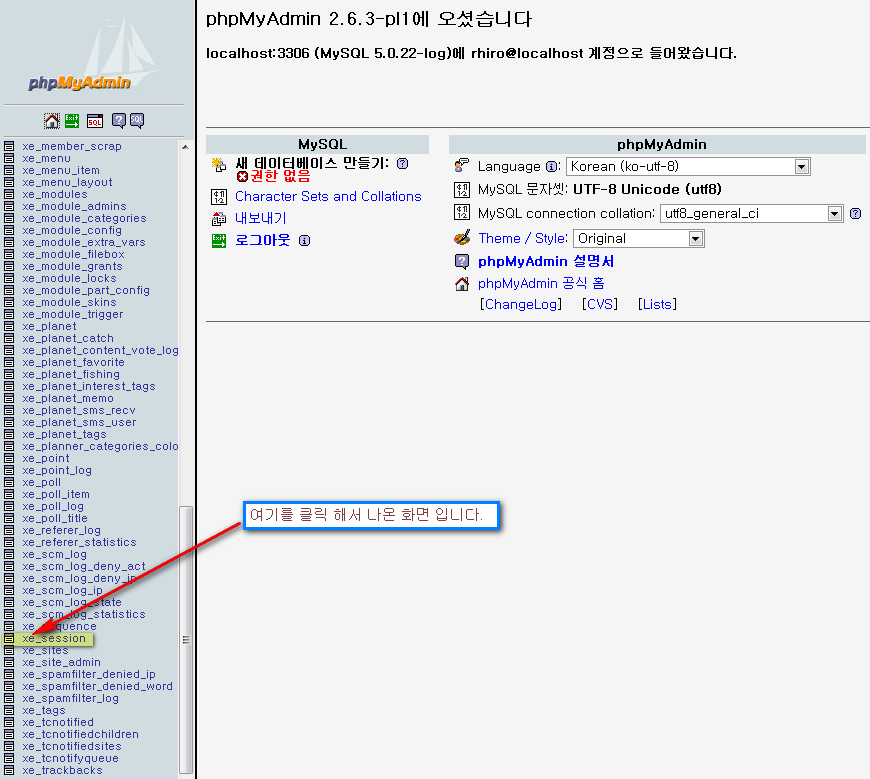Screen dimensions: 870x779
Task: Visit phpMyAdmin 공식 홈 link
Action: [x=541, y=284]
